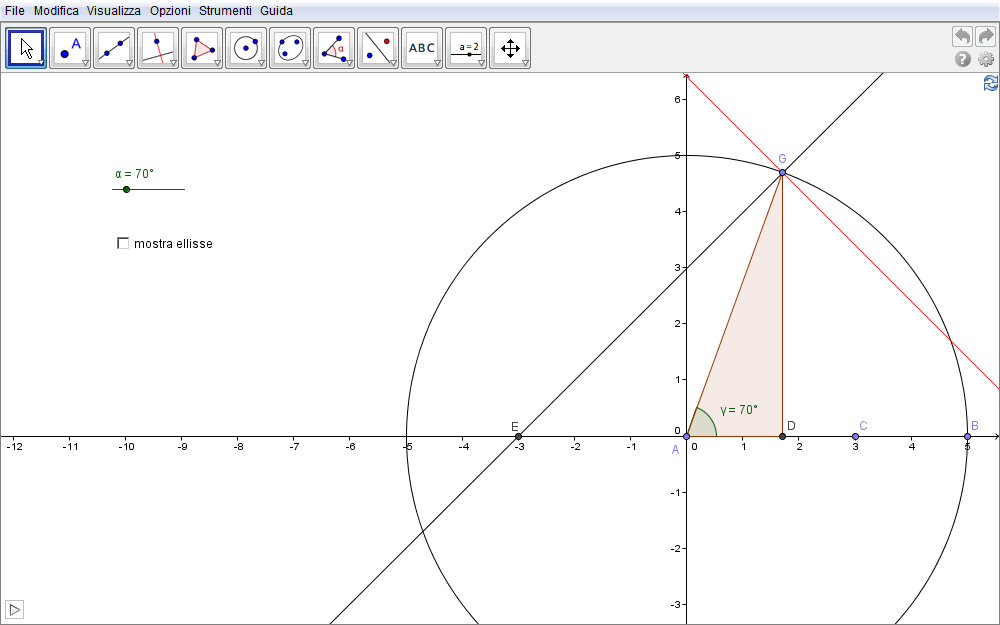Choose the Line through two points tool

tap(114, 47)
